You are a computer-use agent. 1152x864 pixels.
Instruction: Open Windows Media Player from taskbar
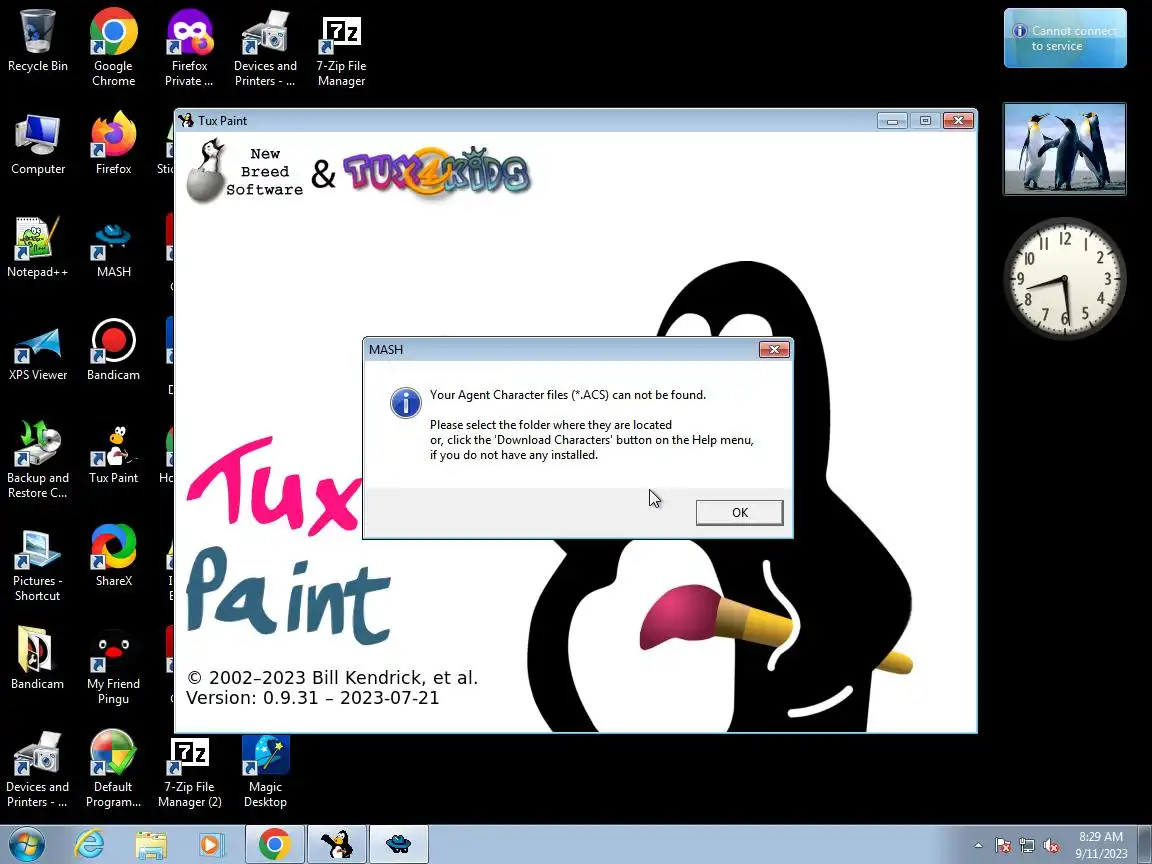pyautogui.click(x=212, y=844)
